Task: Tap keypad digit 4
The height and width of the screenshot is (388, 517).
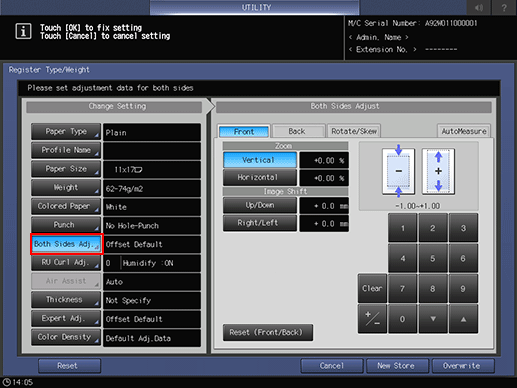Action: point(403,258)
